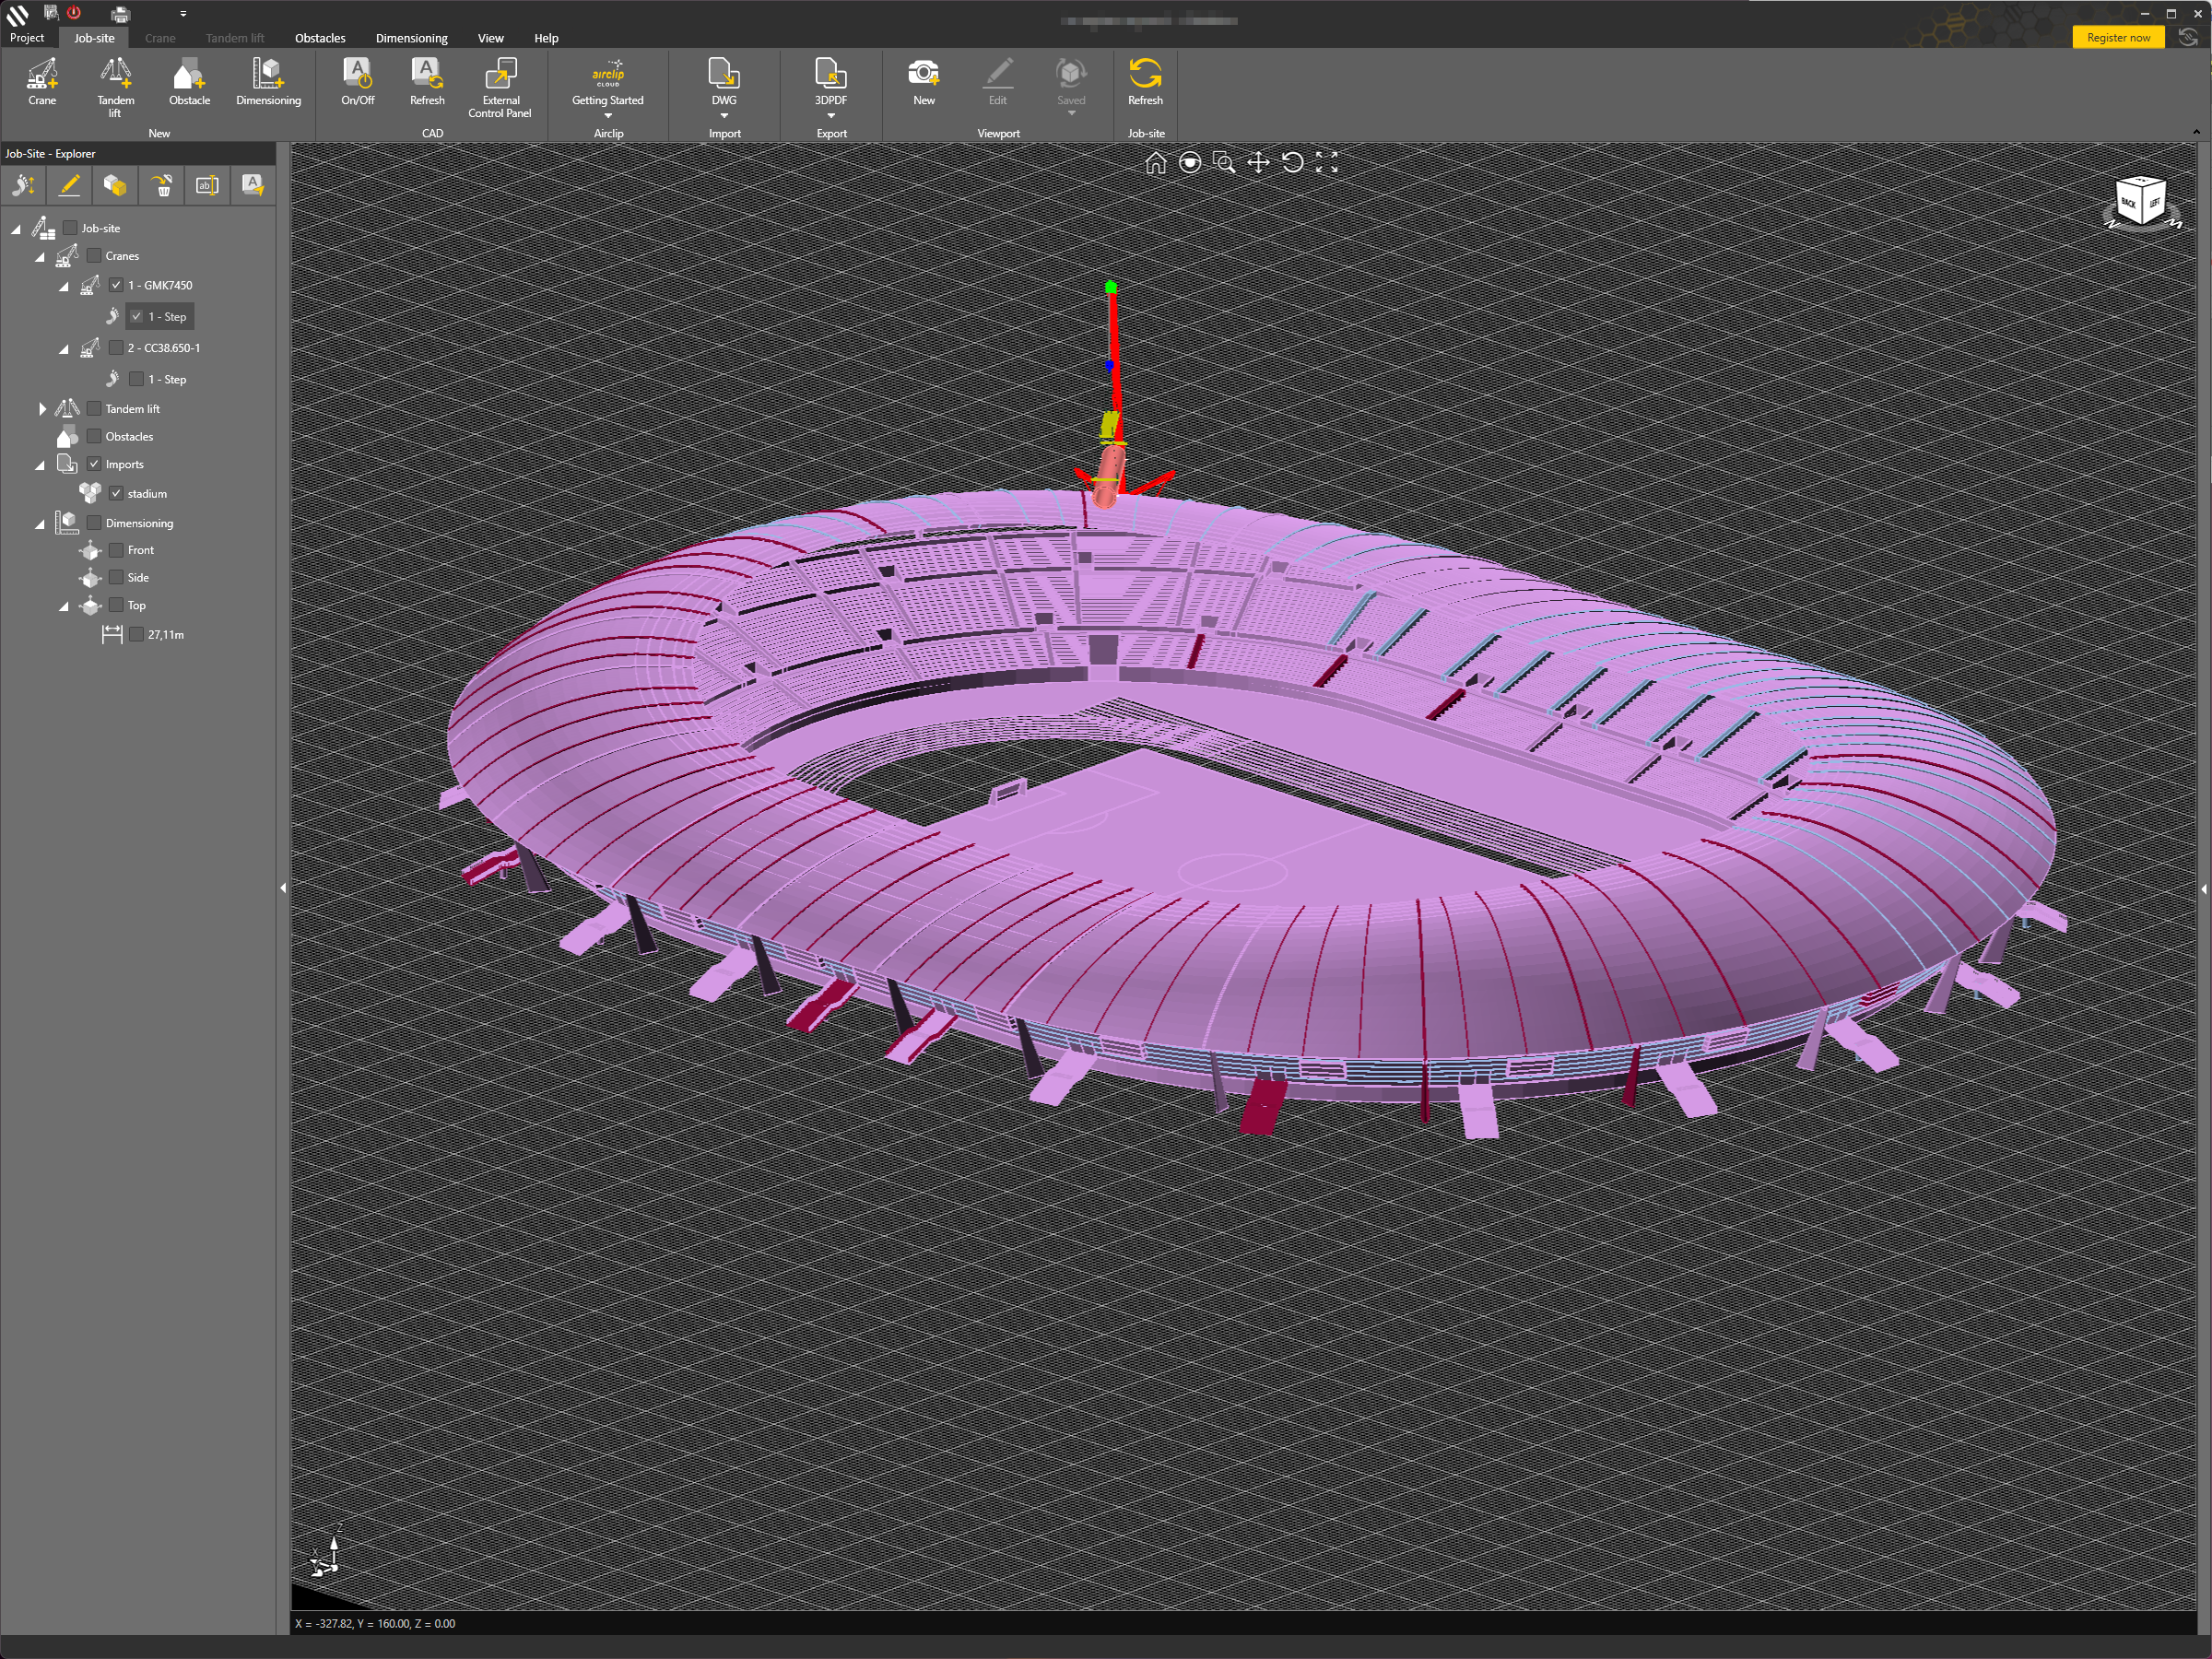This screenshot has height=1659, width=2212.
Task: Uncheck the stadium import checkbox
Action: coord(116,493)
